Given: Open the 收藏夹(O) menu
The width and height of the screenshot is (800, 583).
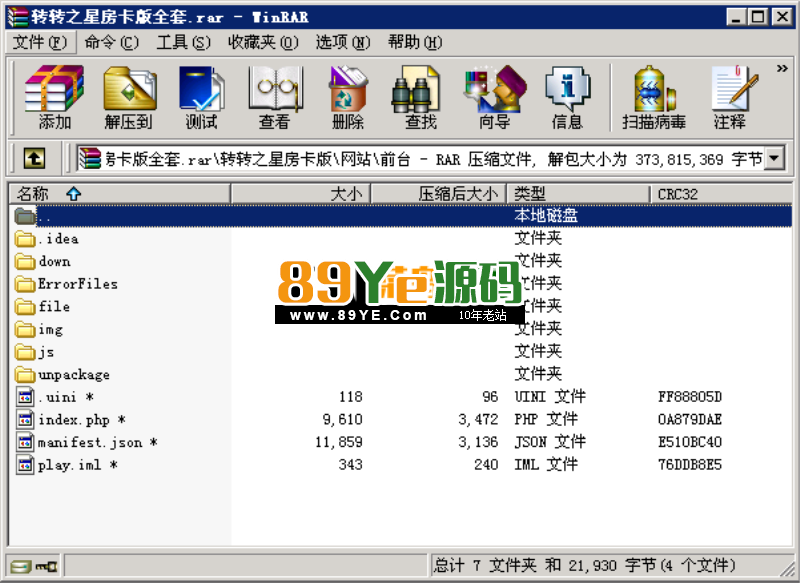Looking at the screenshot, I should pyautogui.click(x=263, y=42).
